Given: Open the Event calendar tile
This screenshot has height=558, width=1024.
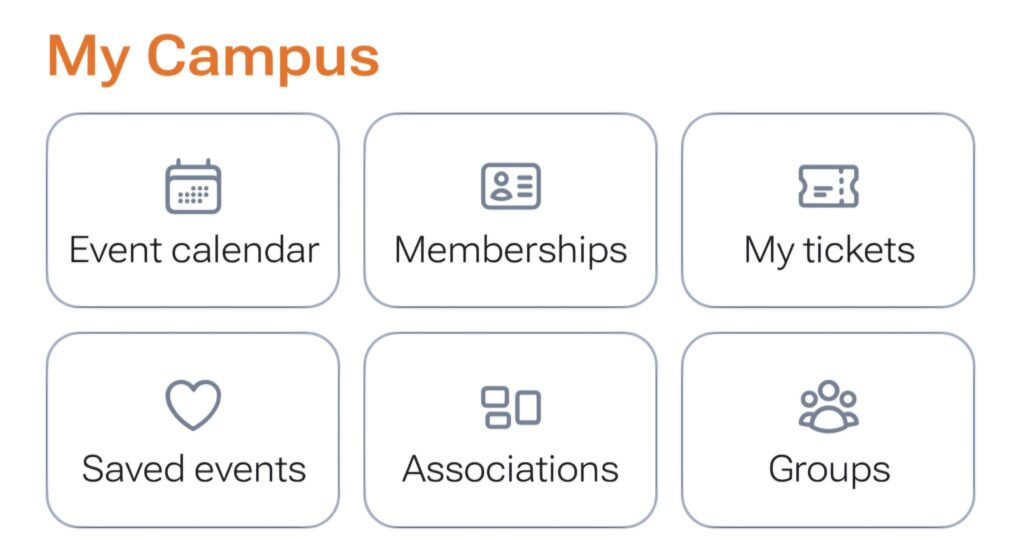Looking at the screenshot, I should coord(193,210).
